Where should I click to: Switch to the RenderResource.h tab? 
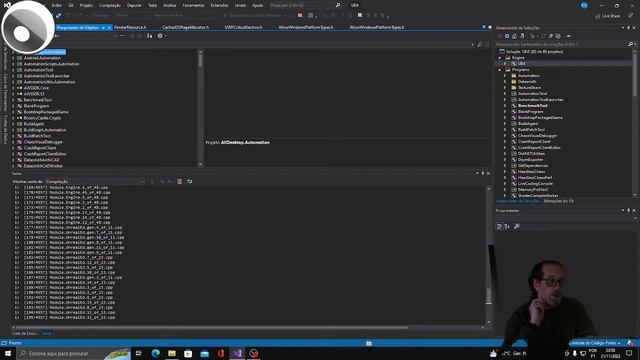click(x=130, y=27)
